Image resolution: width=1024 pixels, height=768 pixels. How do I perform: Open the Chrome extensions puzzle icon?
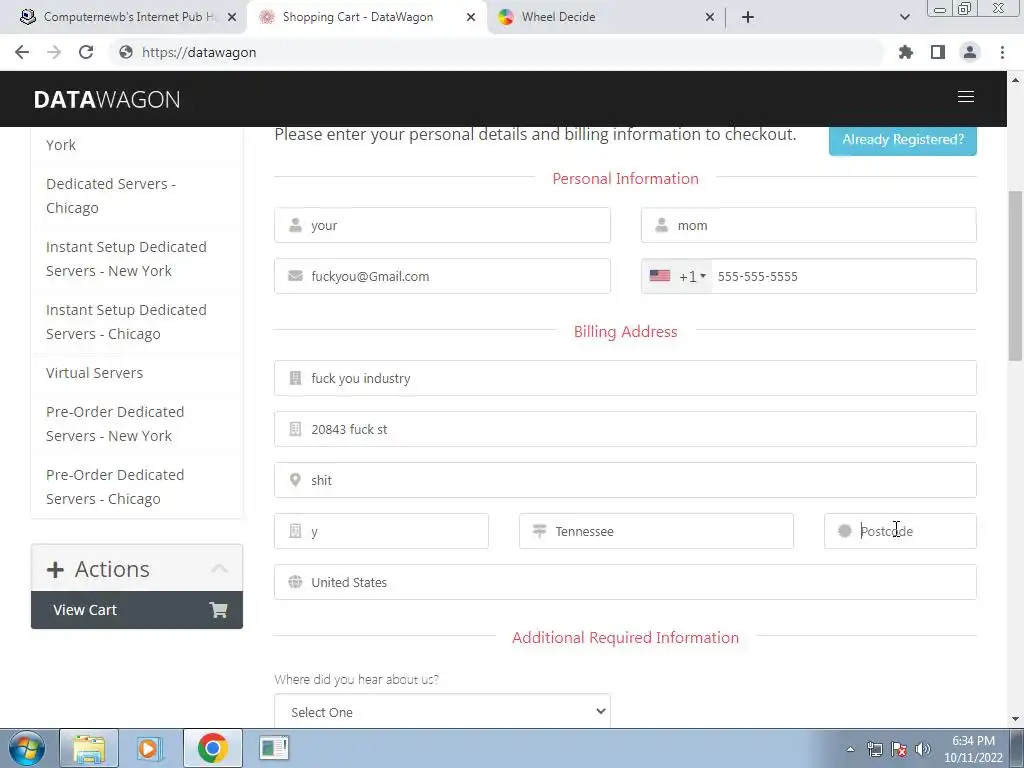coord(906,52)
